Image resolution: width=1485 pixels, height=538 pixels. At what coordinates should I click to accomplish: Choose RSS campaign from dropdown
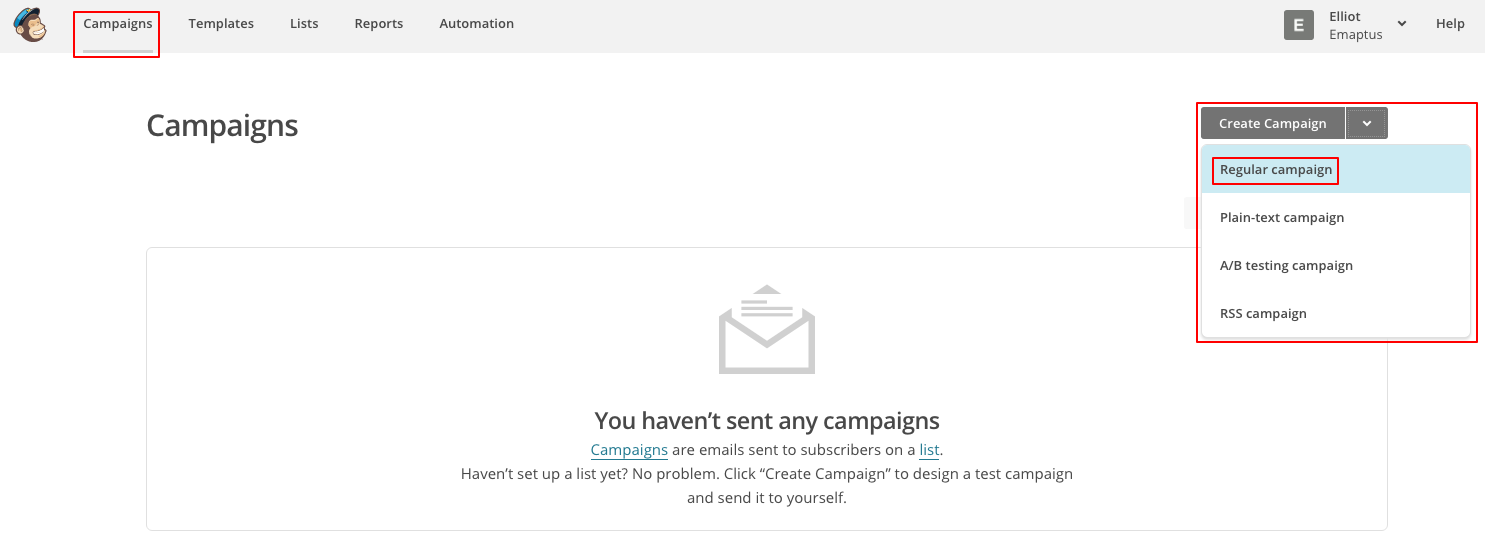point(1263,314)
